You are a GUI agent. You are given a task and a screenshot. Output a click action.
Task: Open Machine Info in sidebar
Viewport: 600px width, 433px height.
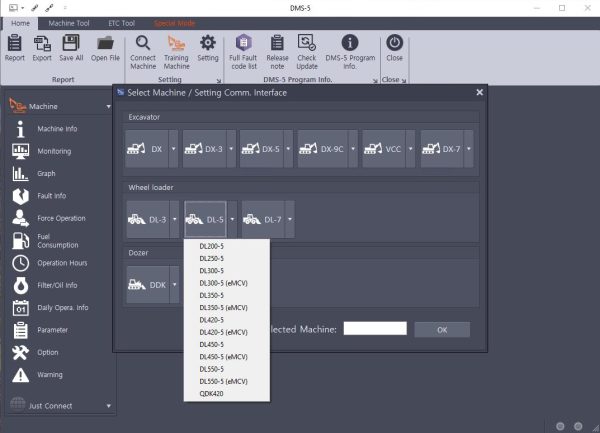[x=57, y=129]
